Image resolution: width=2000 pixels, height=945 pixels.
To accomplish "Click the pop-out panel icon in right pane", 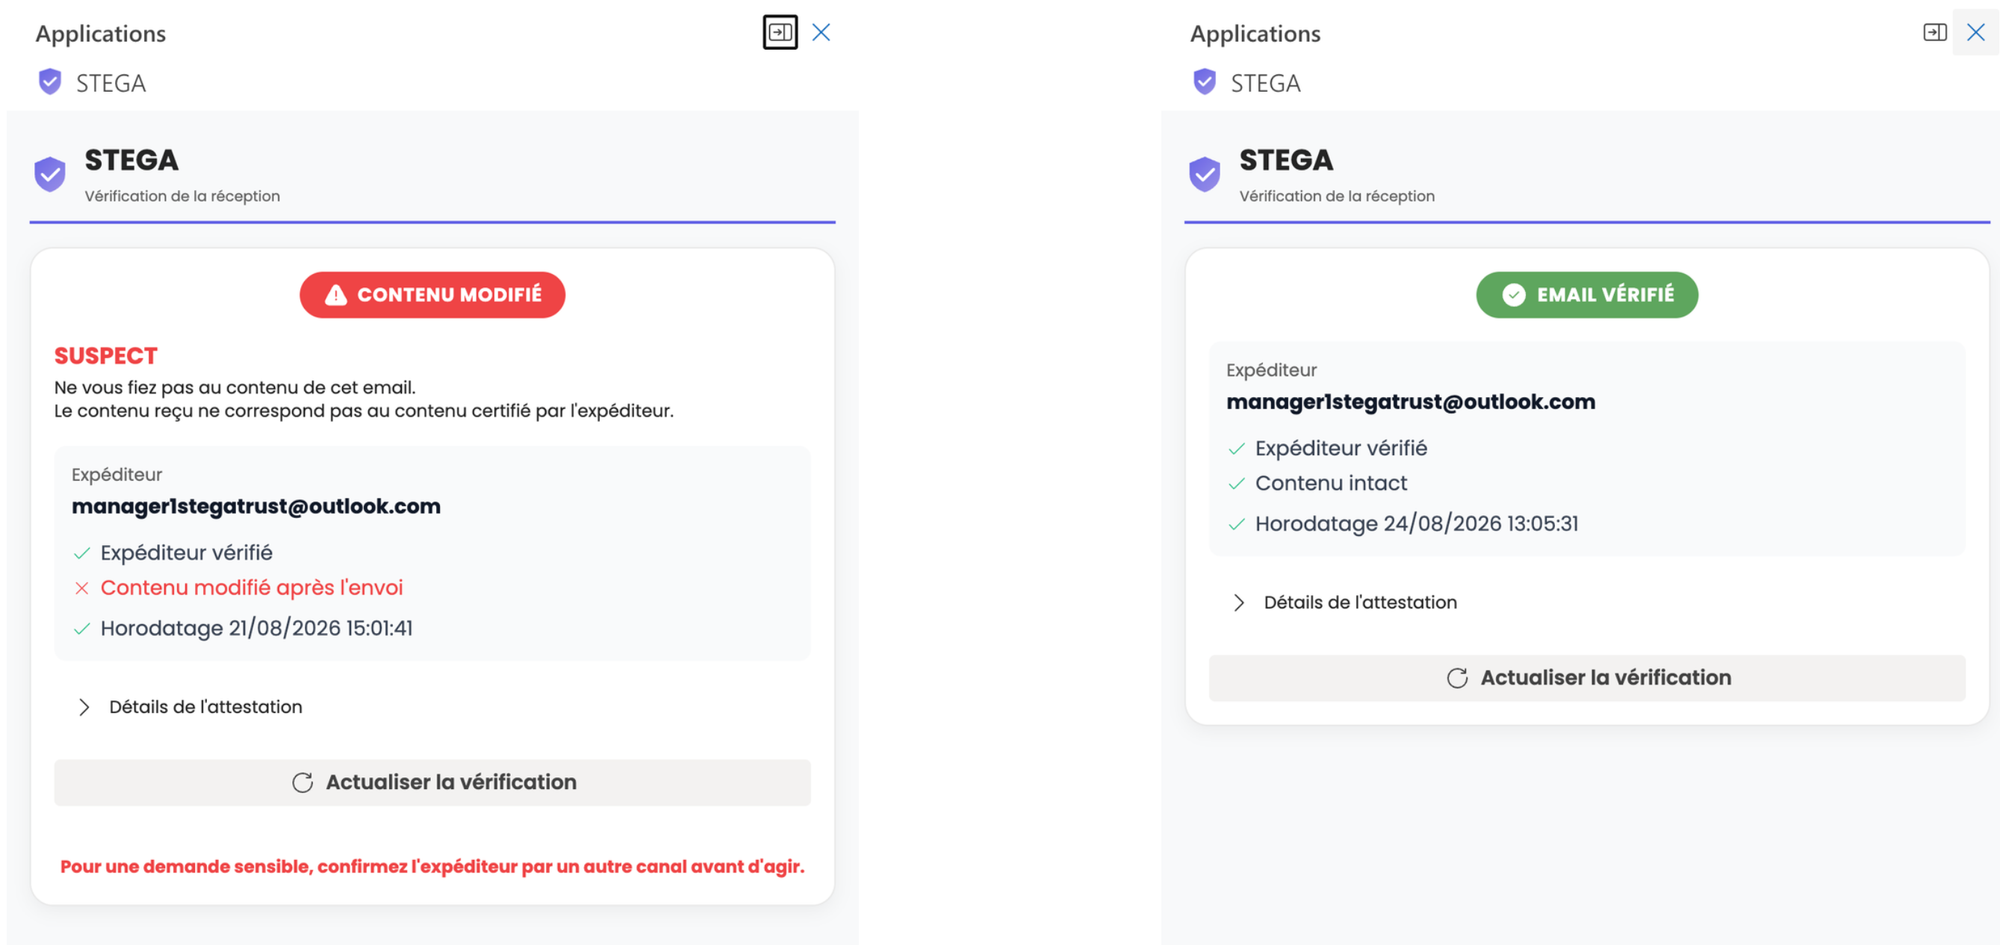I will 1935,32.
